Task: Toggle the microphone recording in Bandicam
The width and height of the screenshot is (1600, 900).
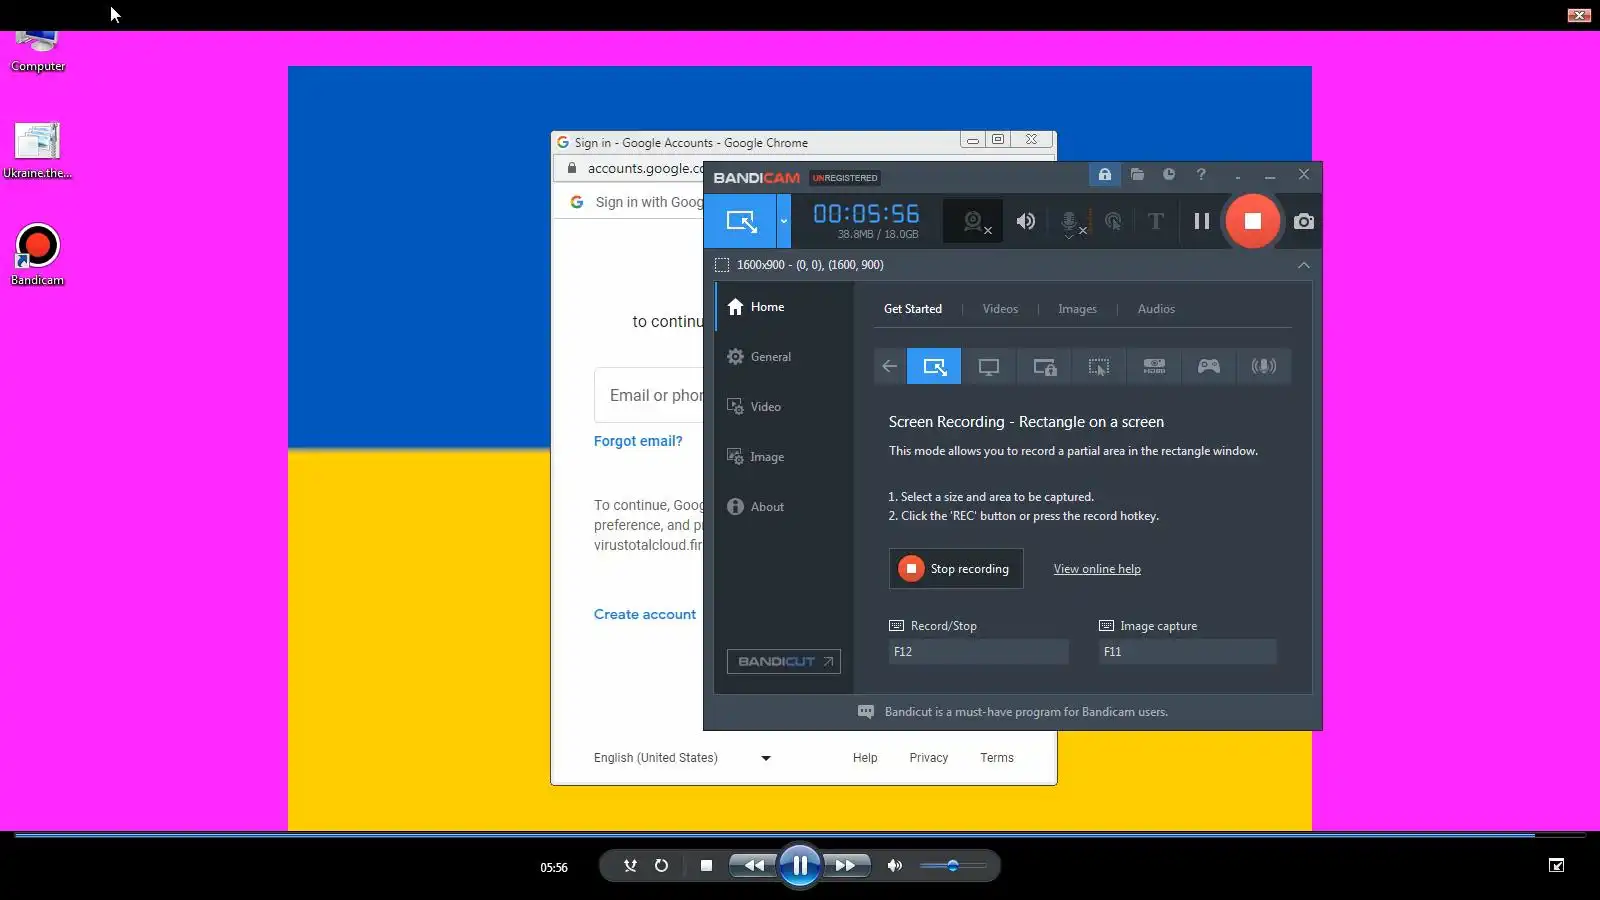Action: 1071,222
